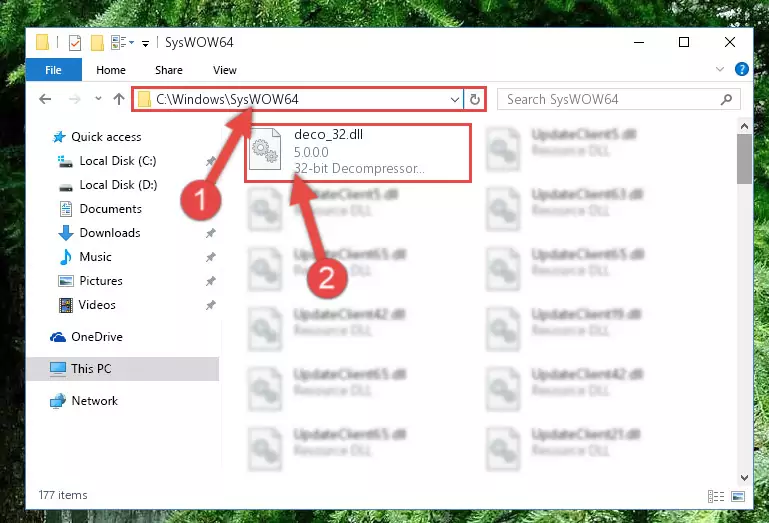Click the 177 items status text
Screen dimensions: 769x523
pyautogui.click(x=63, y=495)
